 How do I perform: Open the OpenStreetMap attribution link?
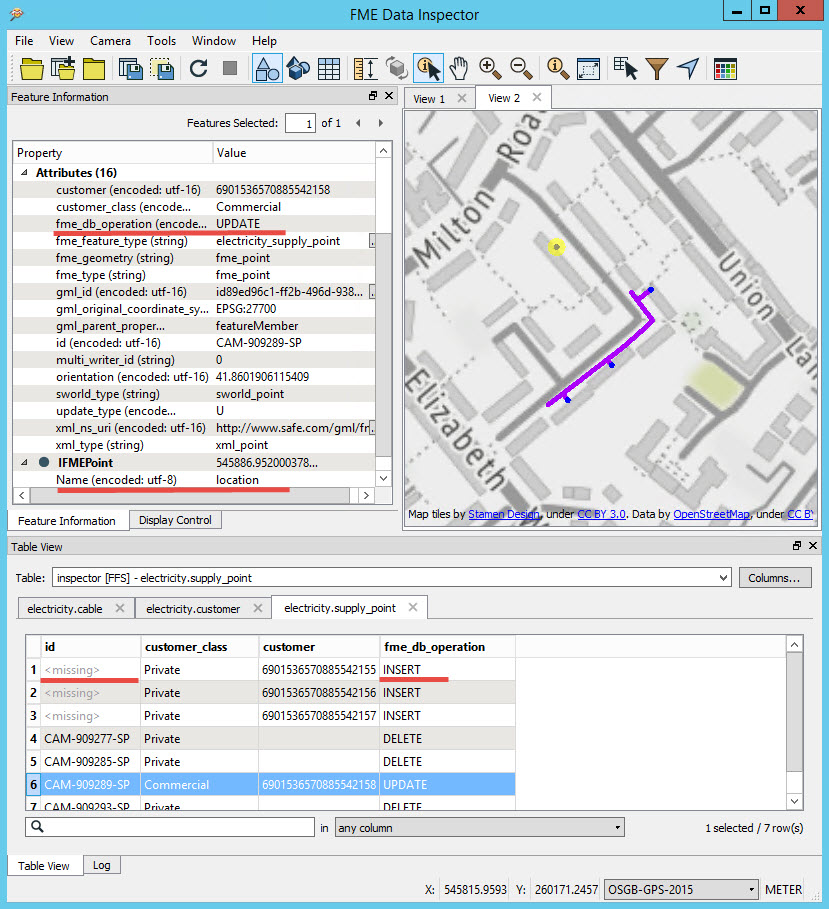(712, 514)
